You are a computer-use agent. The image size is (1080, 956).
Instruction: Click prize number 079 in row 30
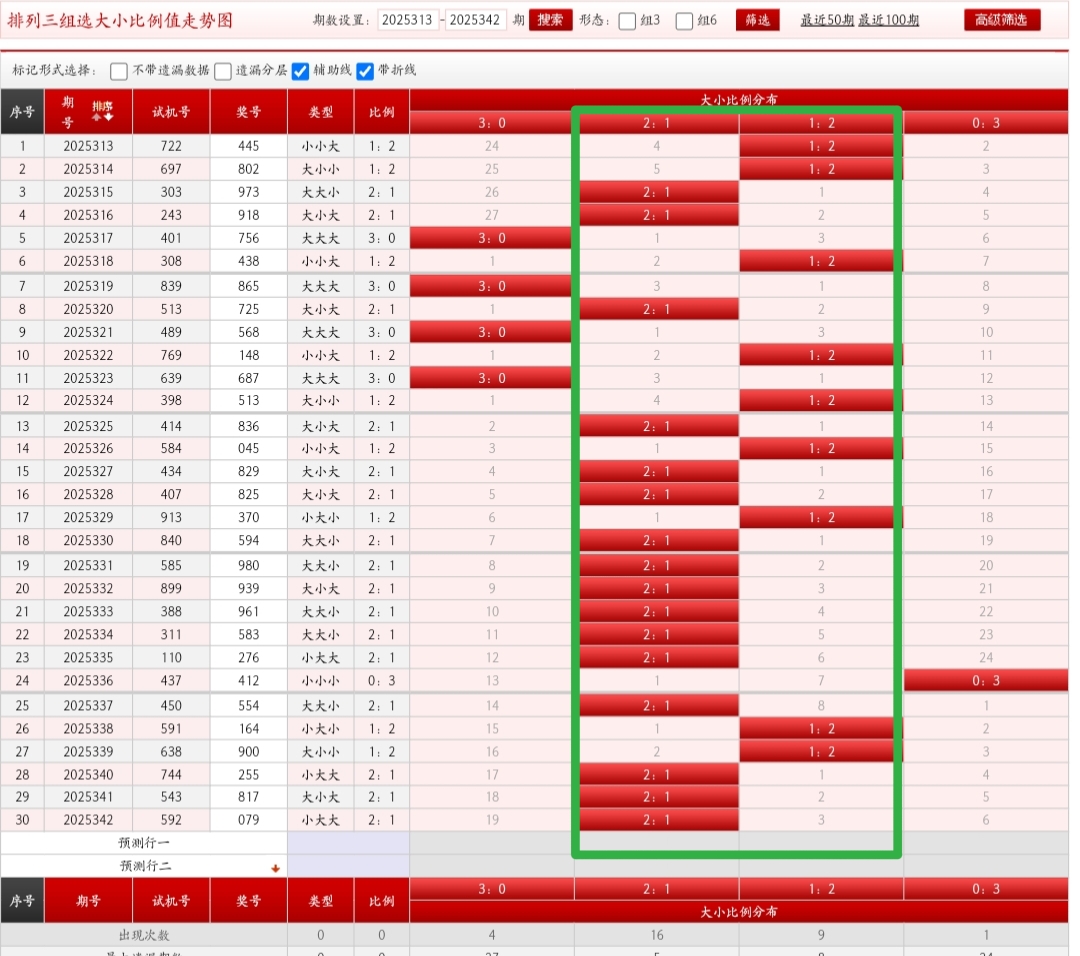tap(248, 820)
